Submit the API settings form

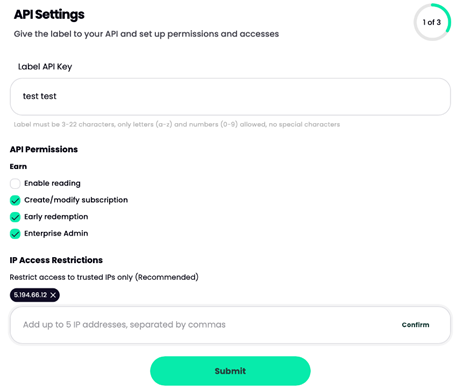pyautogui.click(x=230, y=371)
